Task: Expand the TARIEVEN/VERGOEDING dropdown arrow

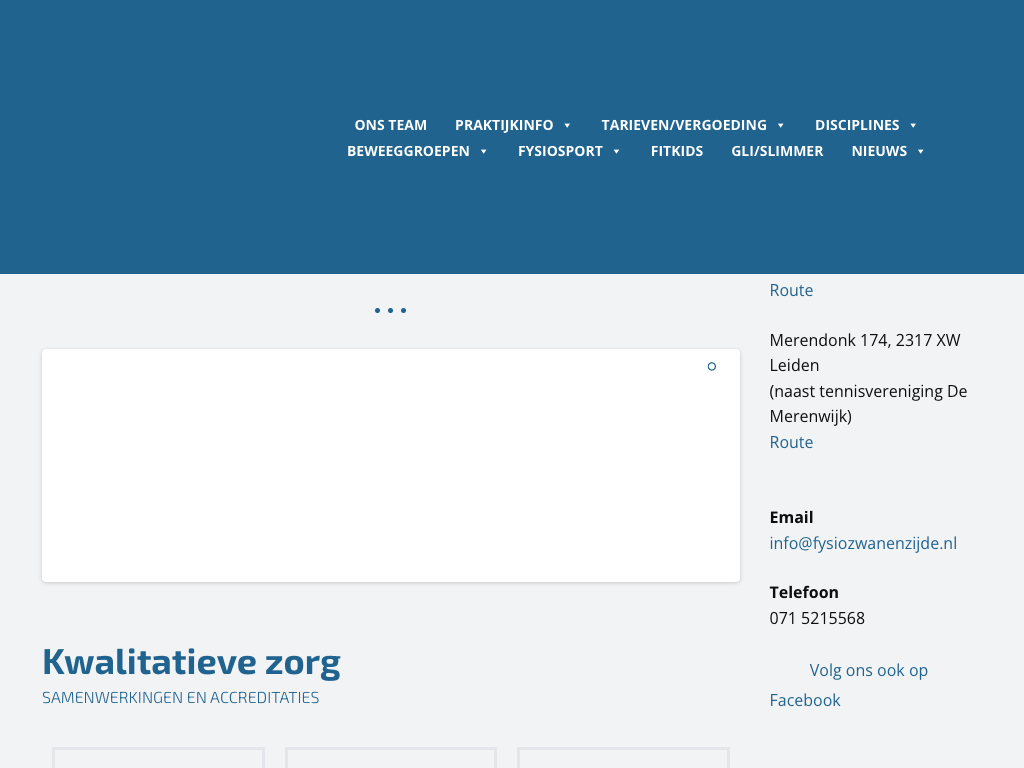Action: click(781, 126)
